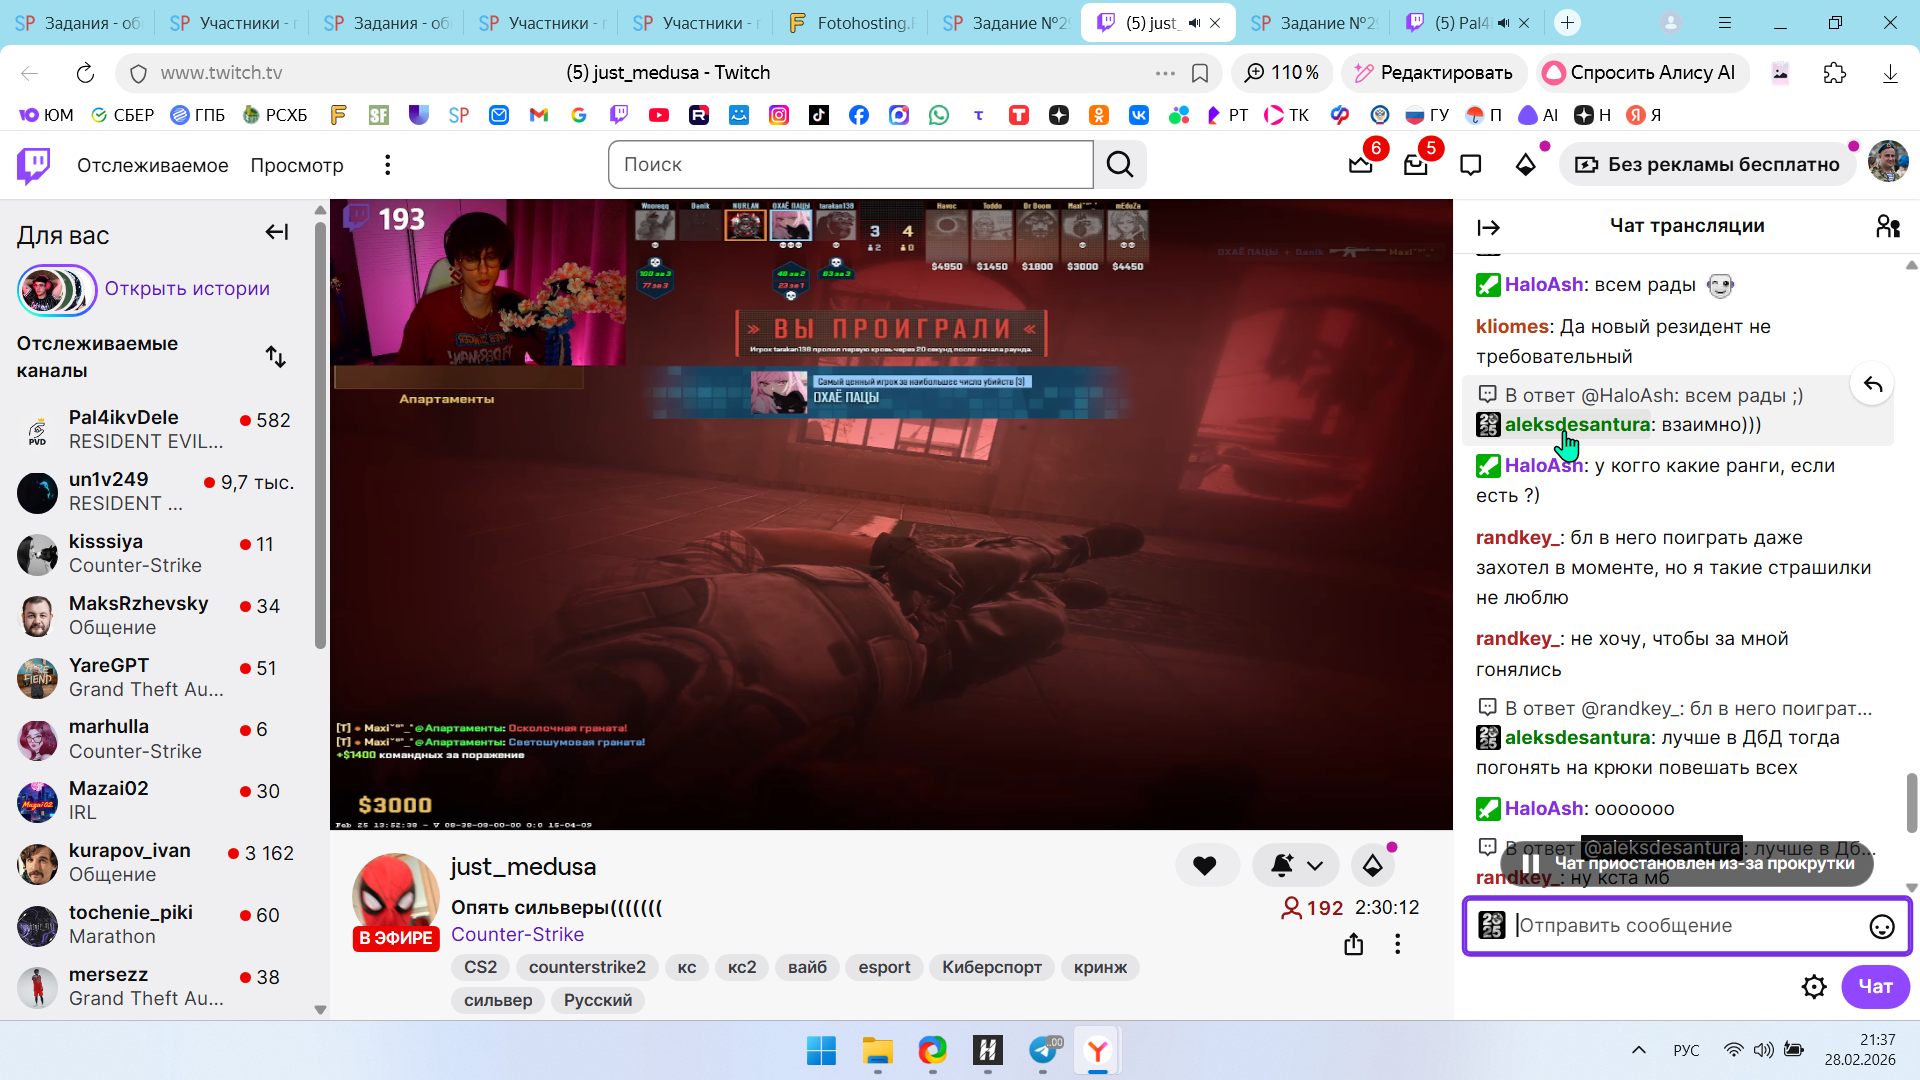The width and height of the screenshot is (1920, 1080).
Task: Open the chat settings gear
Action: click(x=1813, y=987)
